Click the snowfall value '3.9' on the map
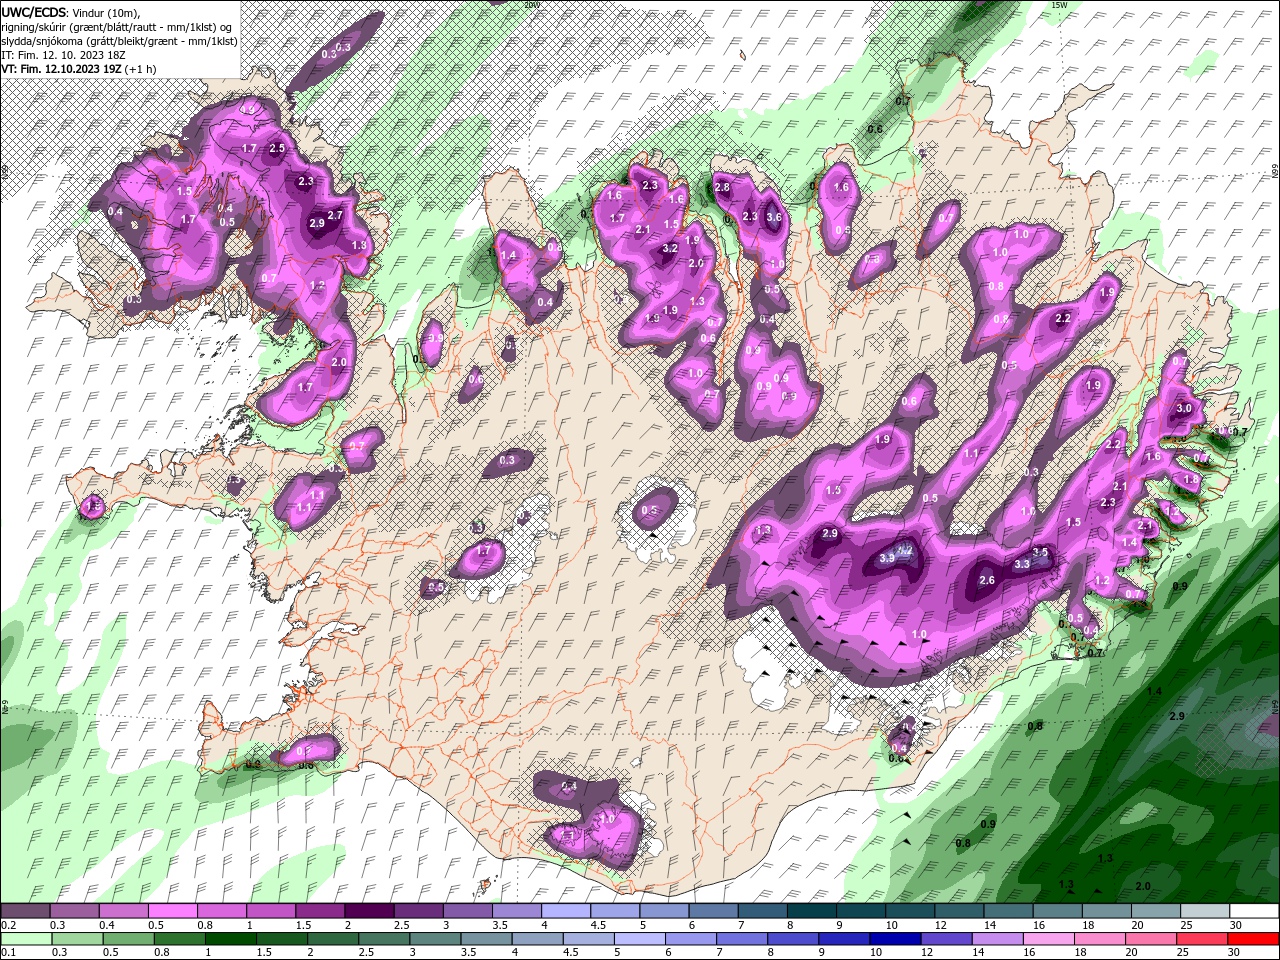Screen dimensions: 1280x960 coord(886,559)
